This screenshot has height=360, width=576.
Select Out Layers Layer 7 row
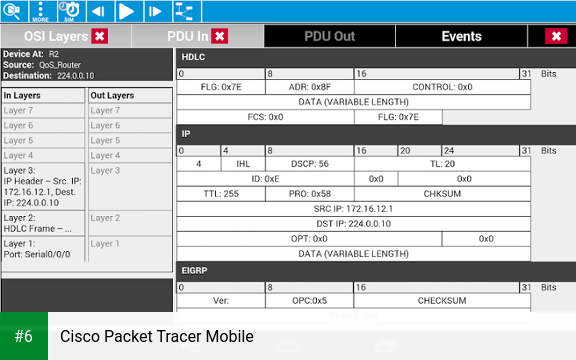point(130,110)
